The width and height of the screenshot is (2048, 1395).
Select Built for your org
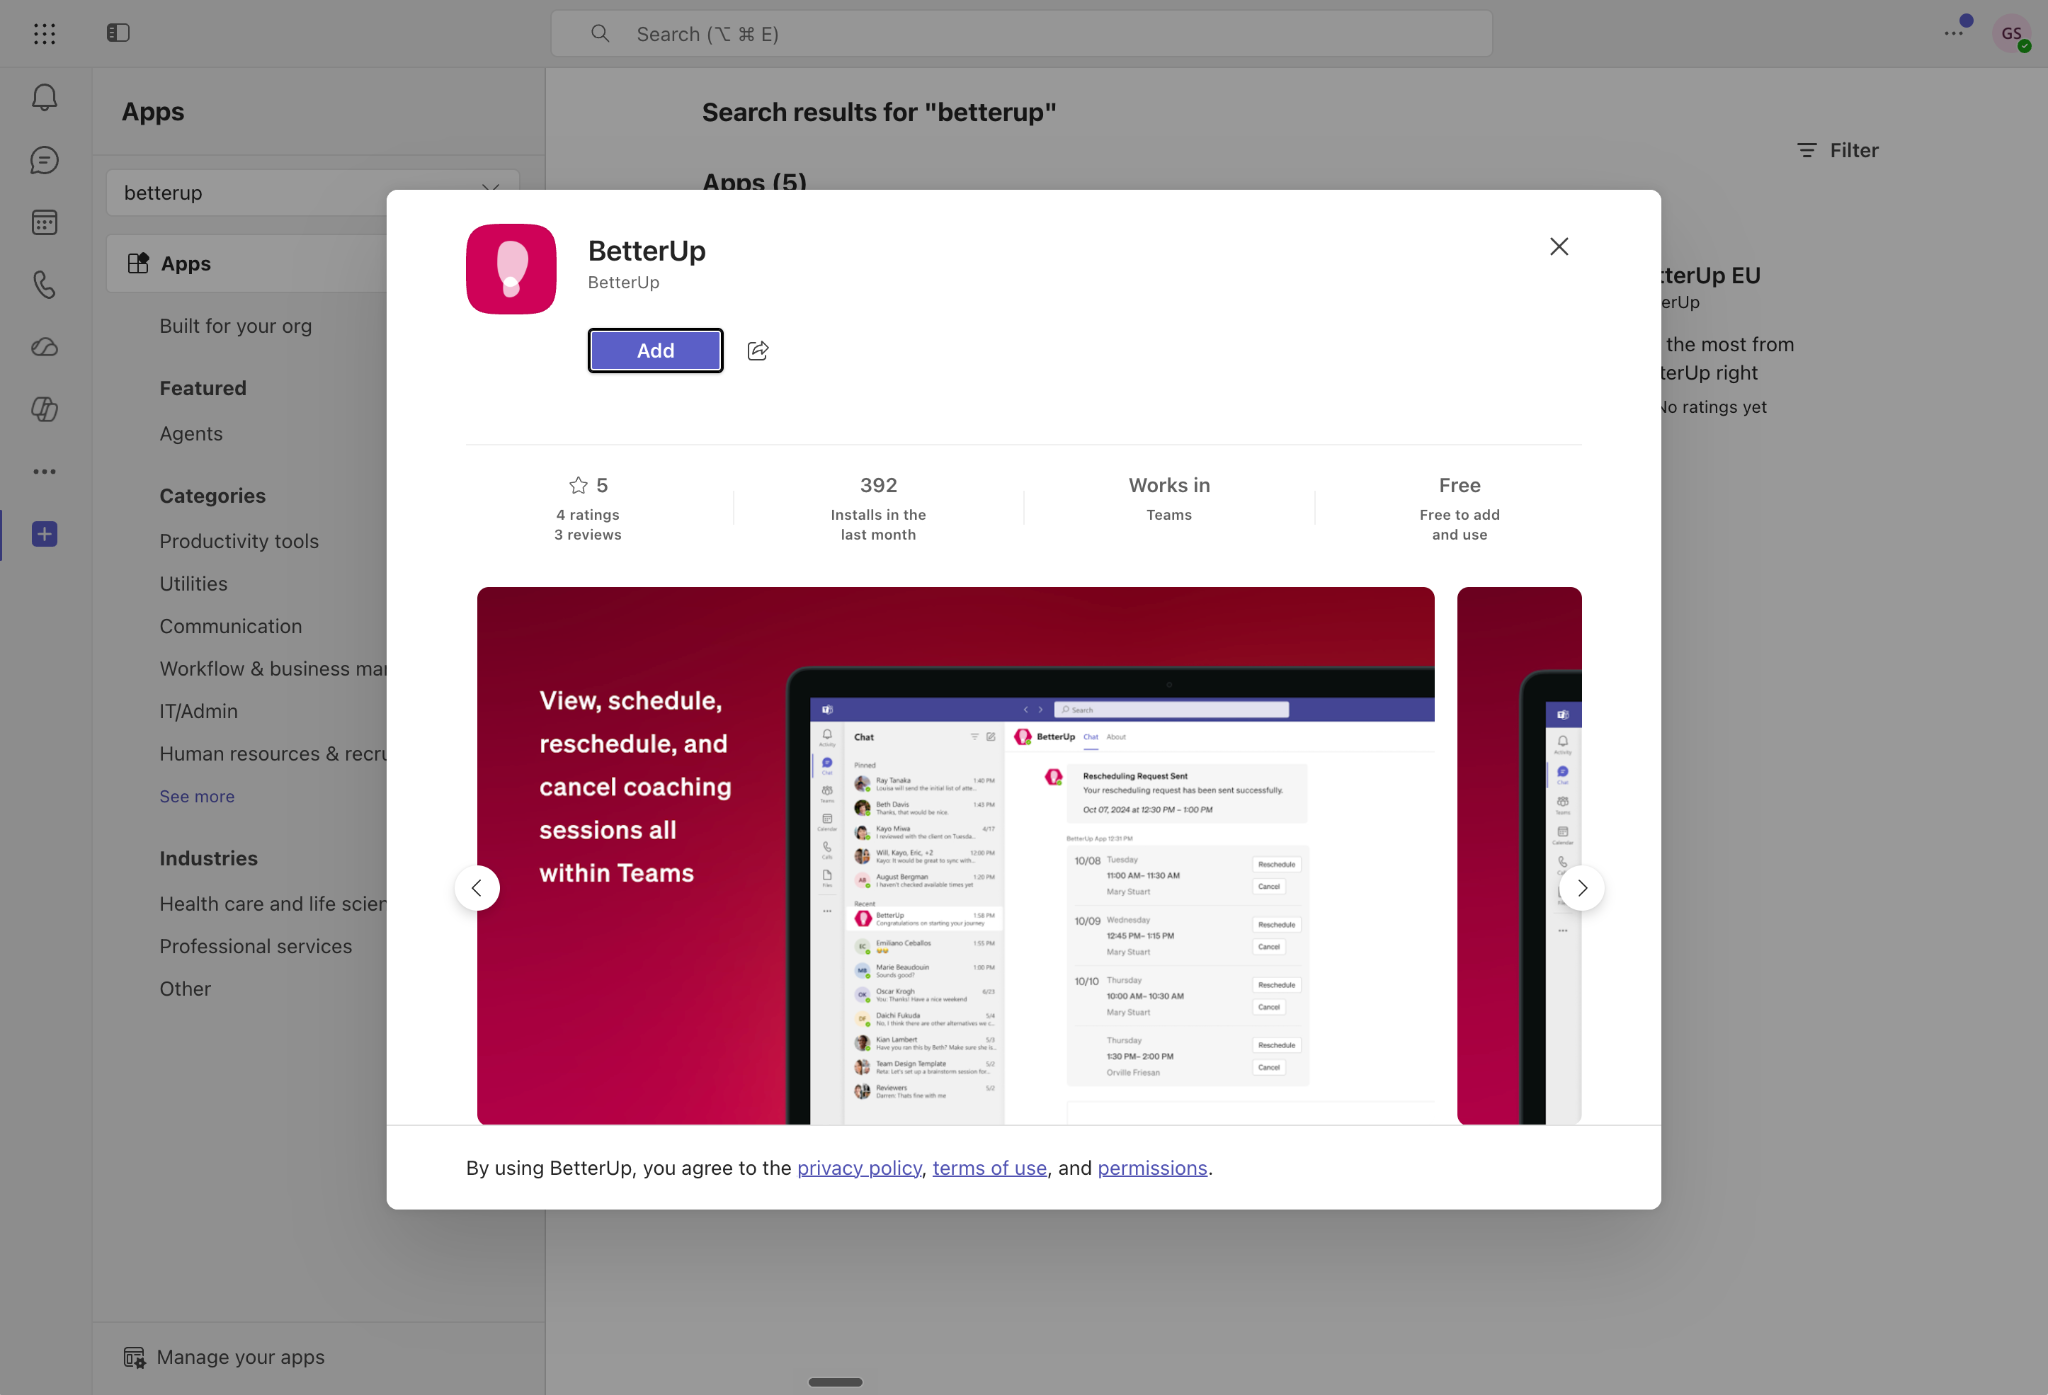click(235, 326)
